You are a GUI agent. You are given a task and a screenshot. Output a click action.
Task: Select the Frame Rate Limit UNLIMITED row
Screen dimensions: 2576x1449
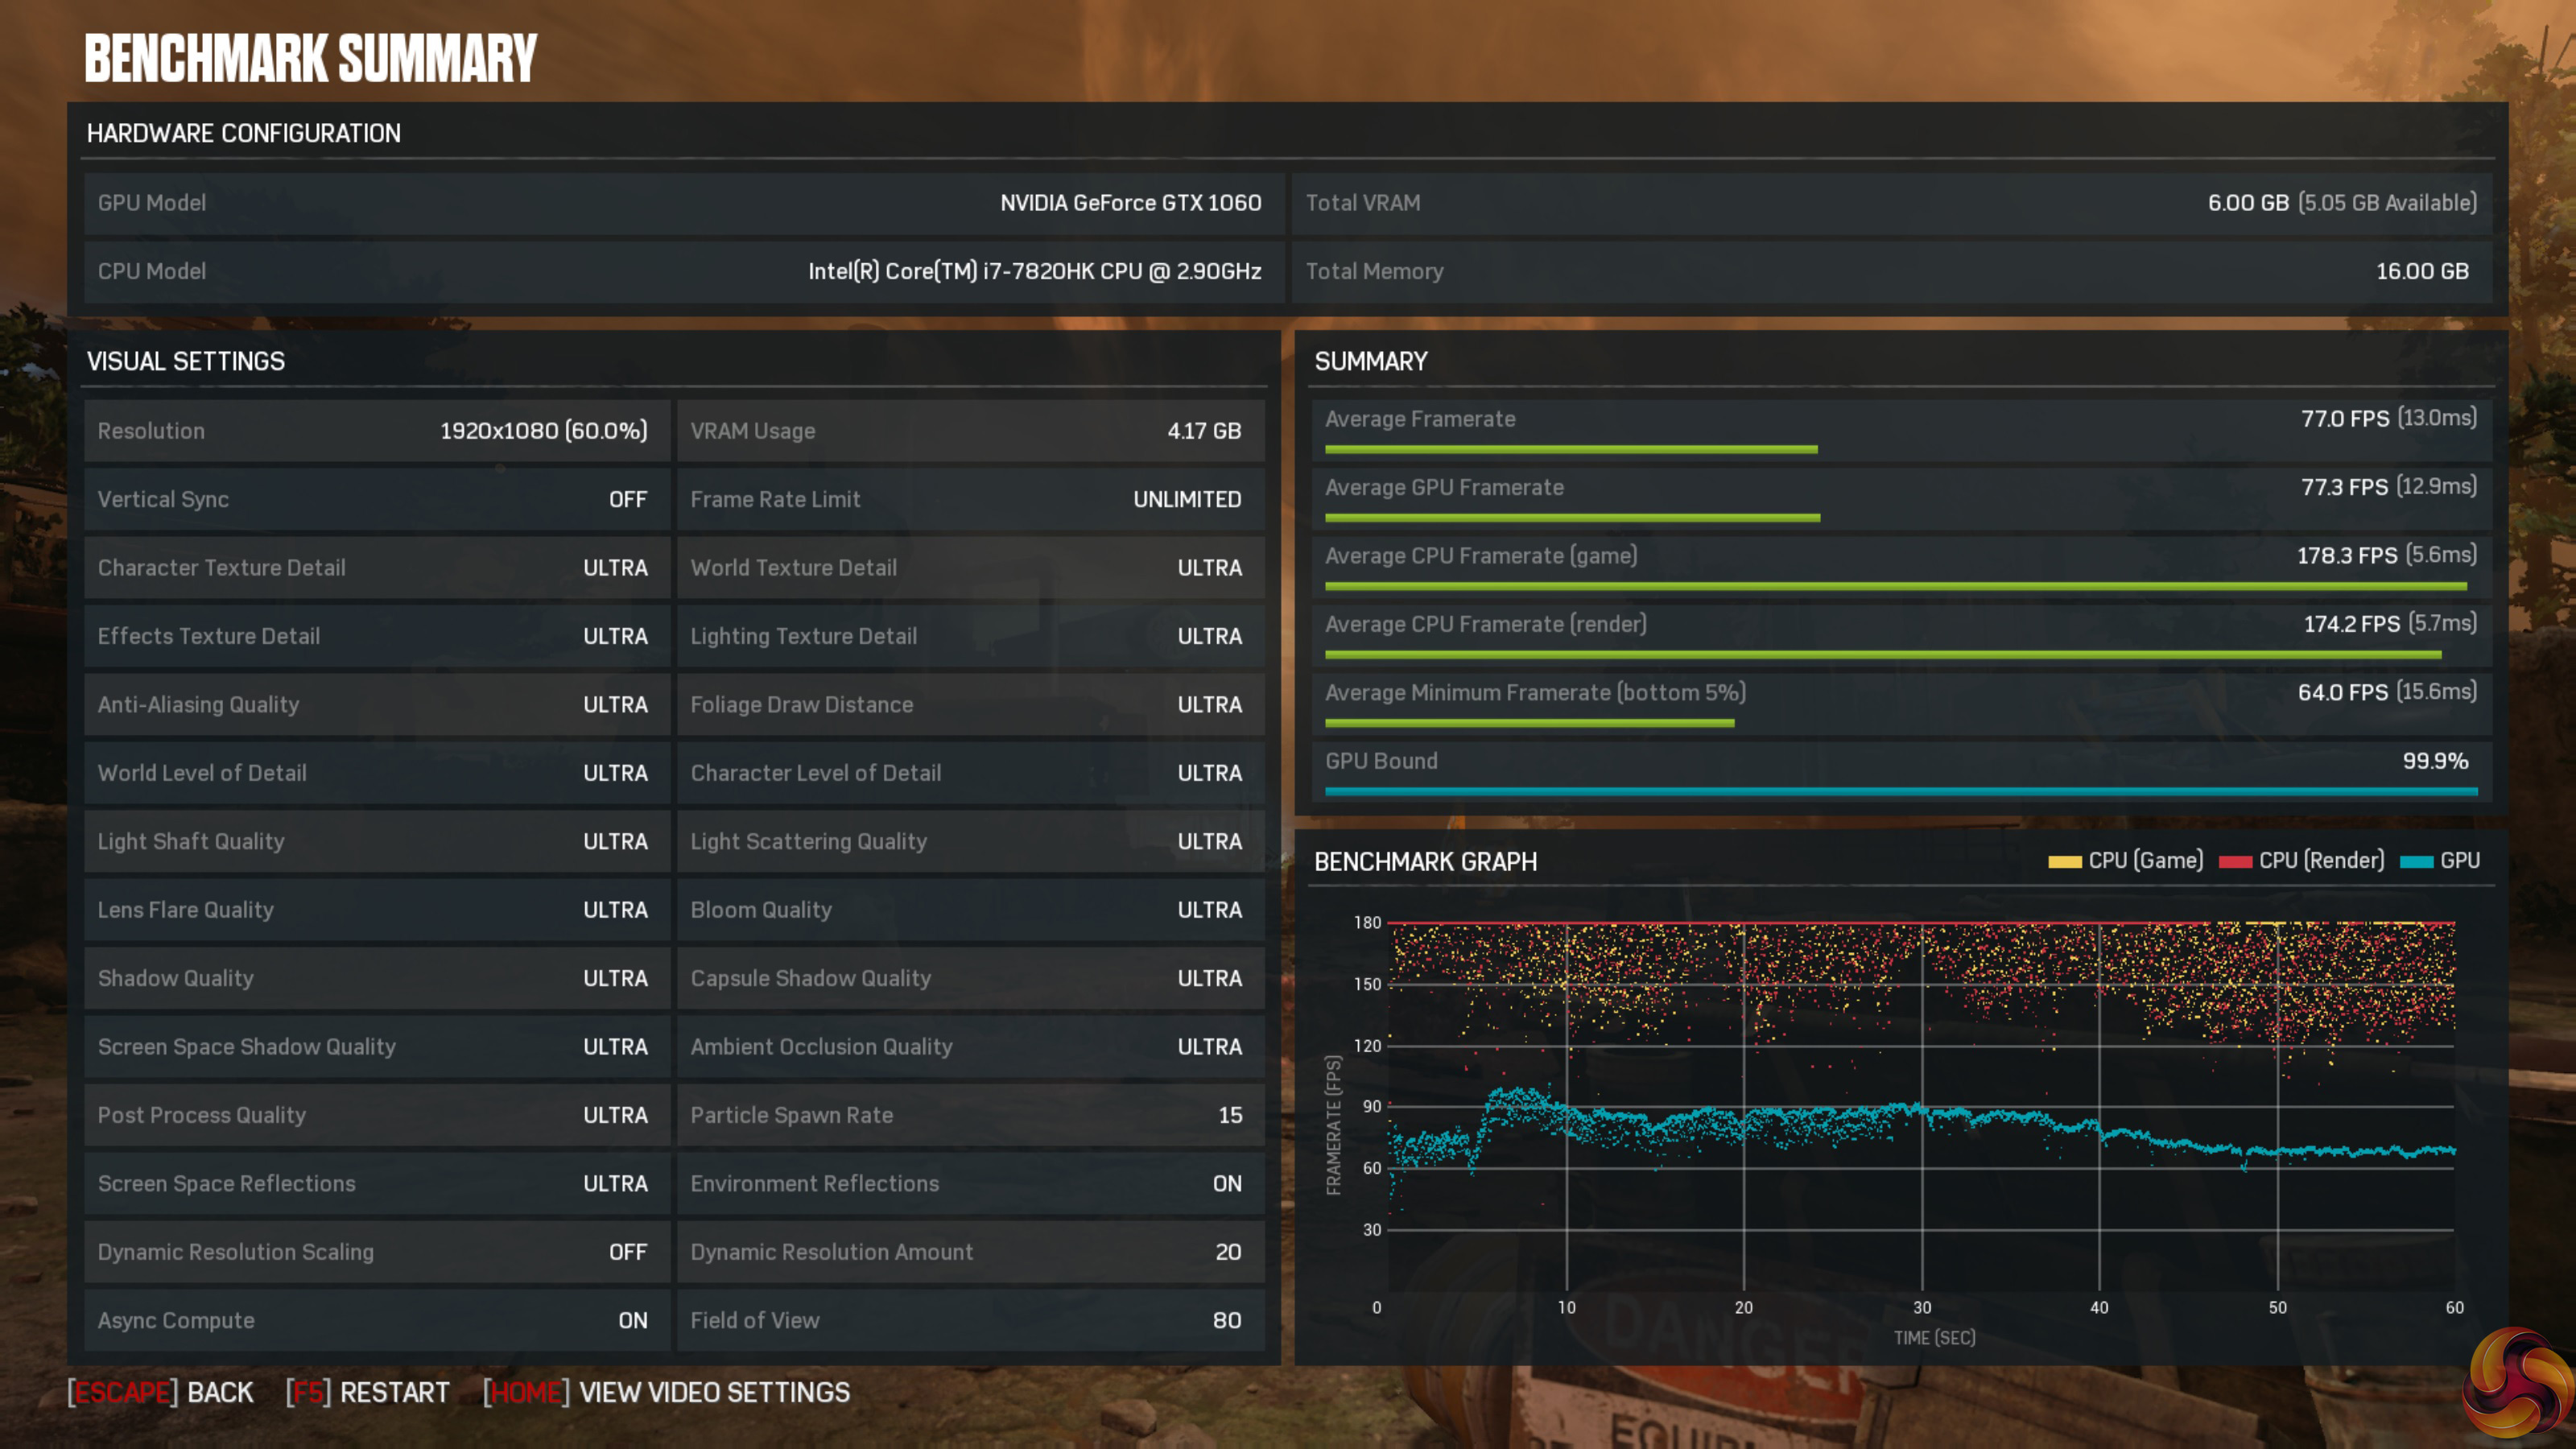pyautogui.click(x=969, y=499)
